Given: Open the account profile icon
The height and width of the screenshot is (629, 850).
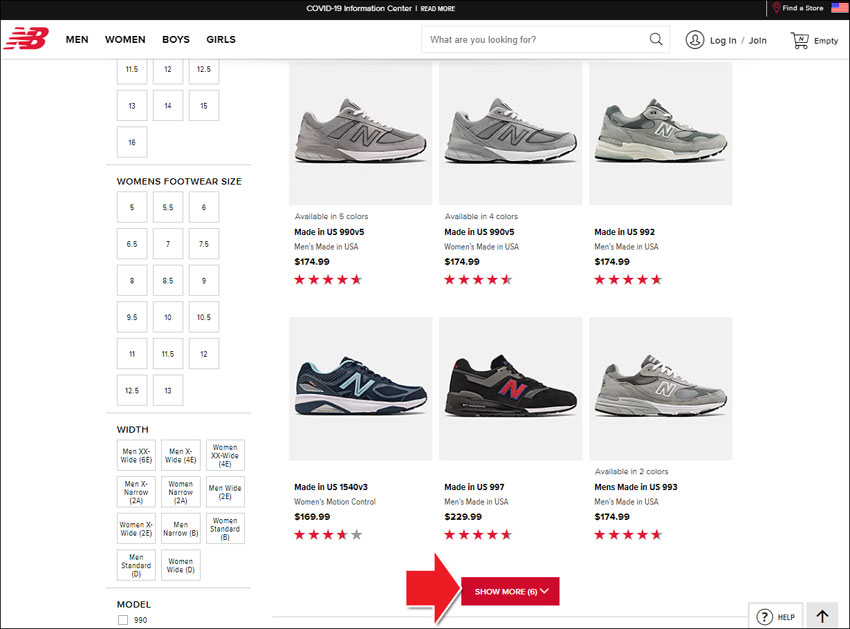Looking at the screenshot, I should coord(694,40).
